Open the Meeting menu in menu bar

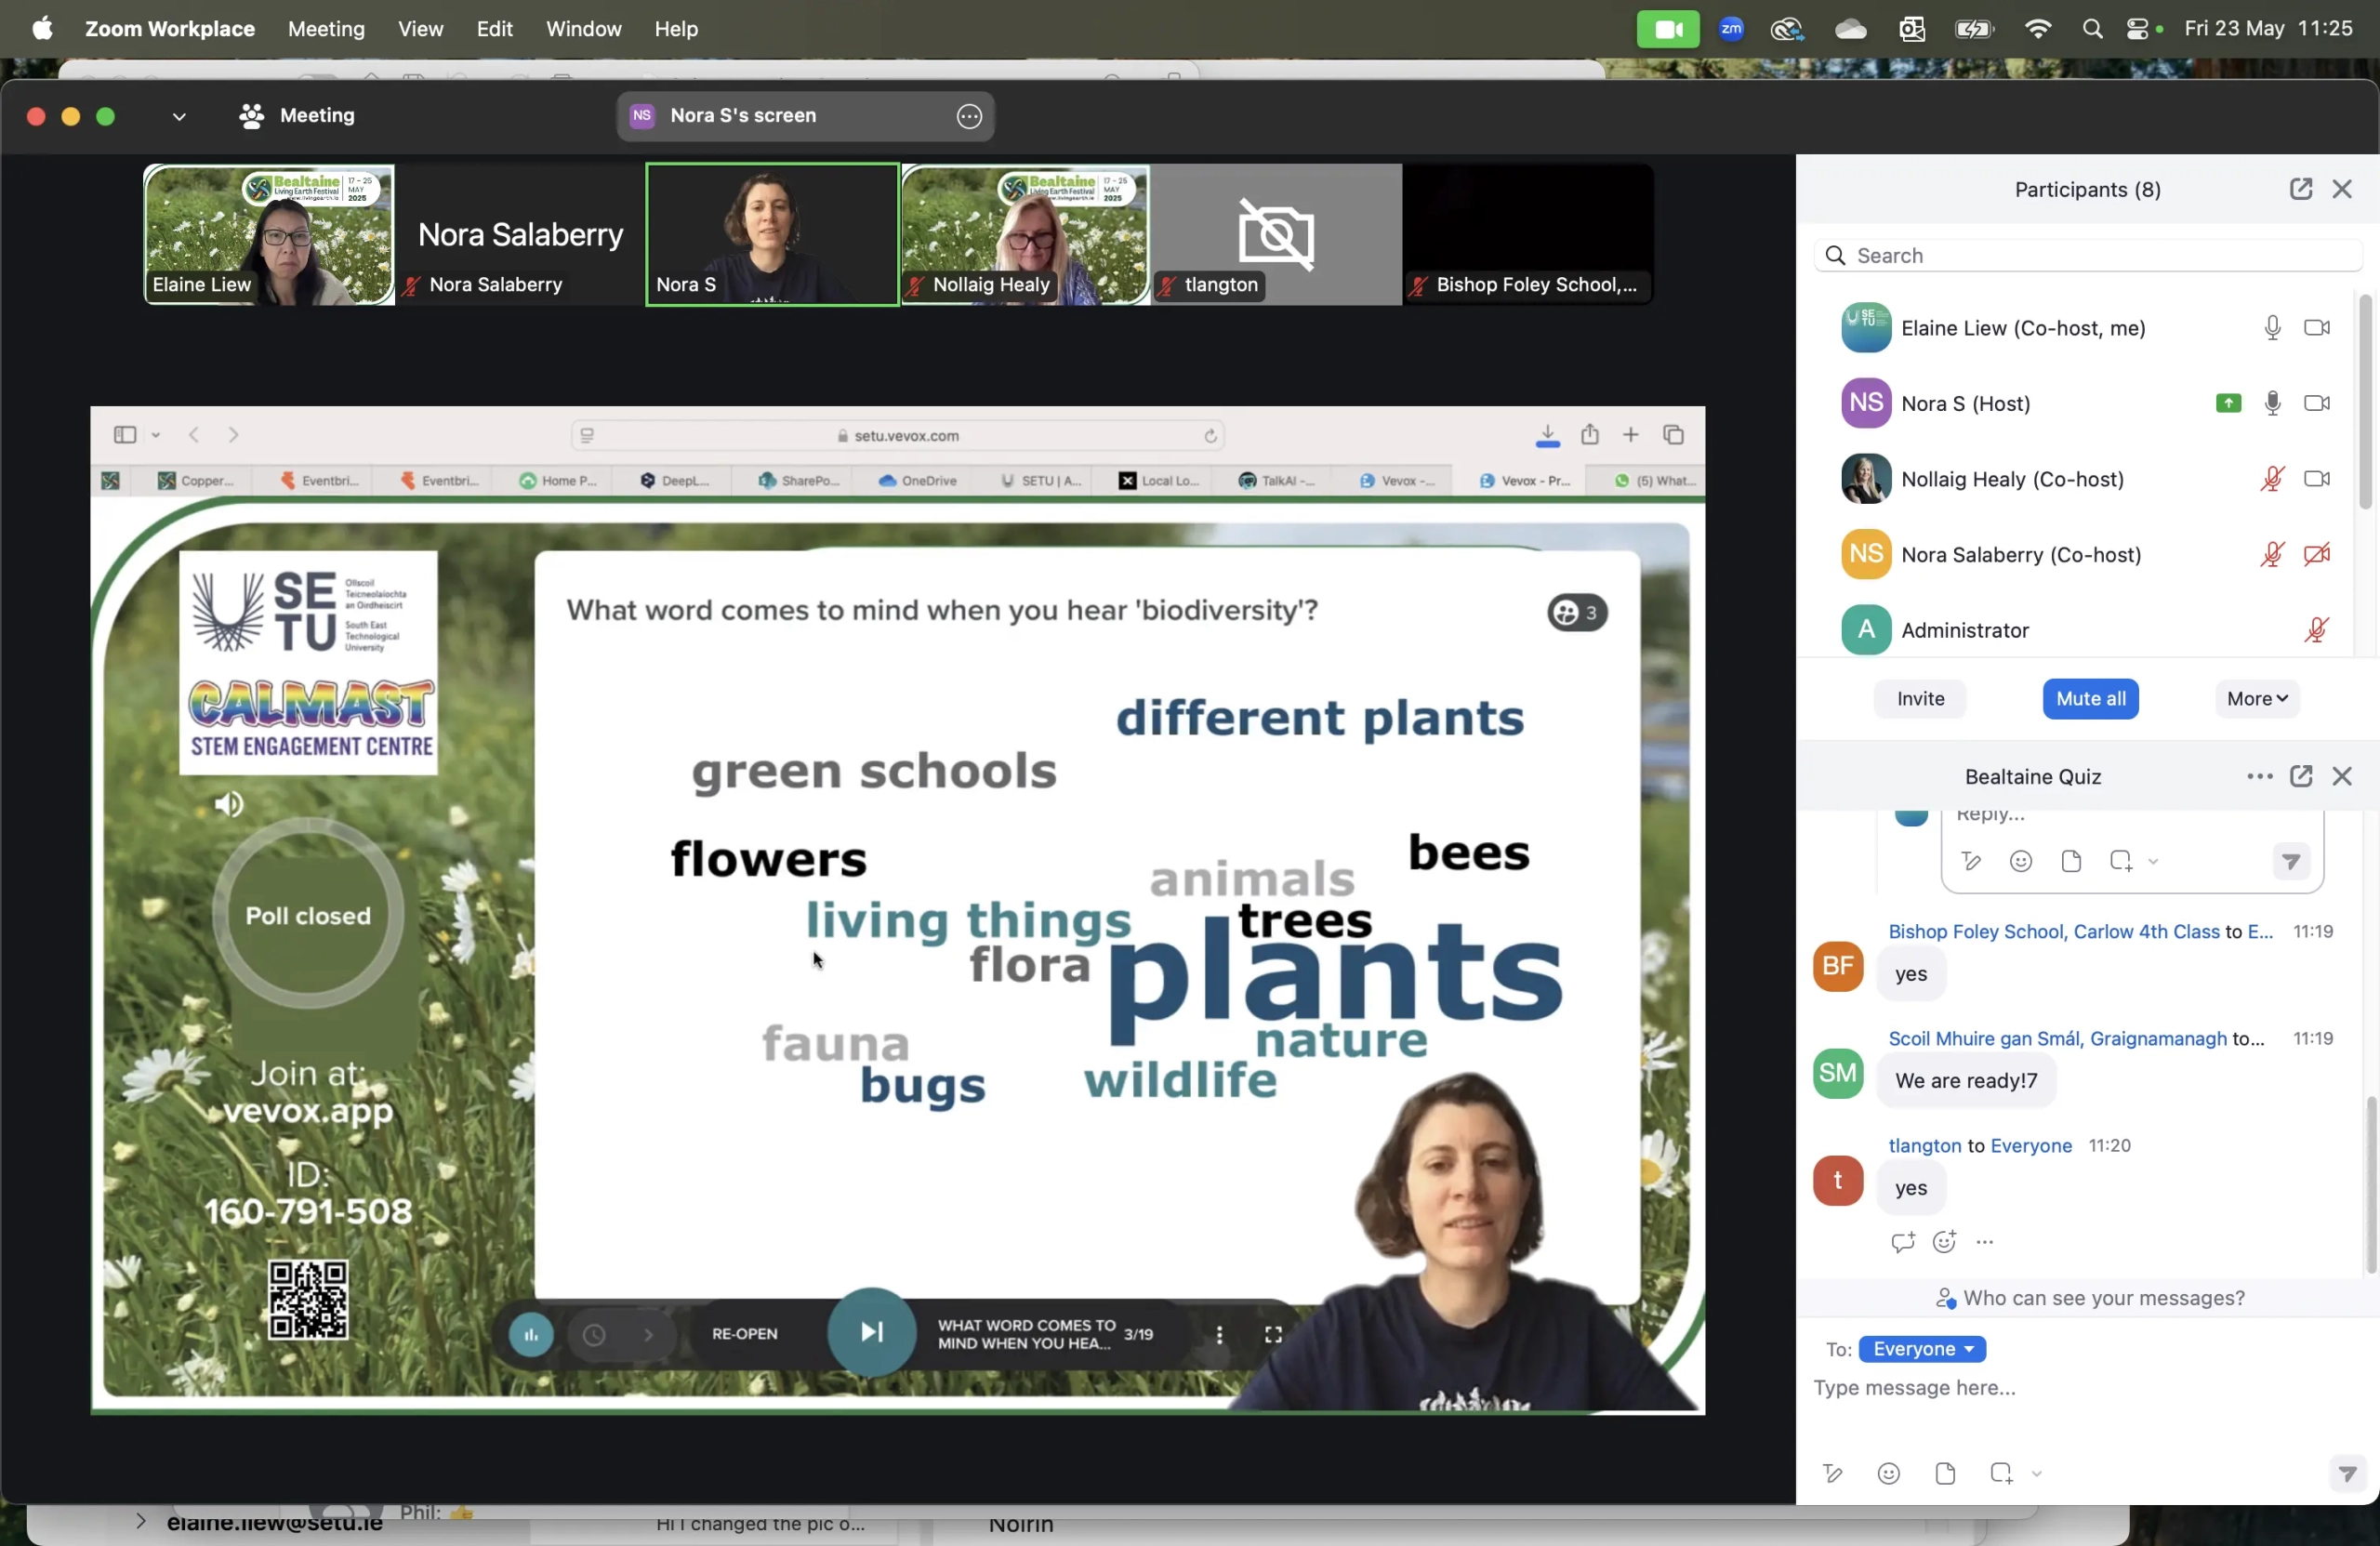(326, 29)
